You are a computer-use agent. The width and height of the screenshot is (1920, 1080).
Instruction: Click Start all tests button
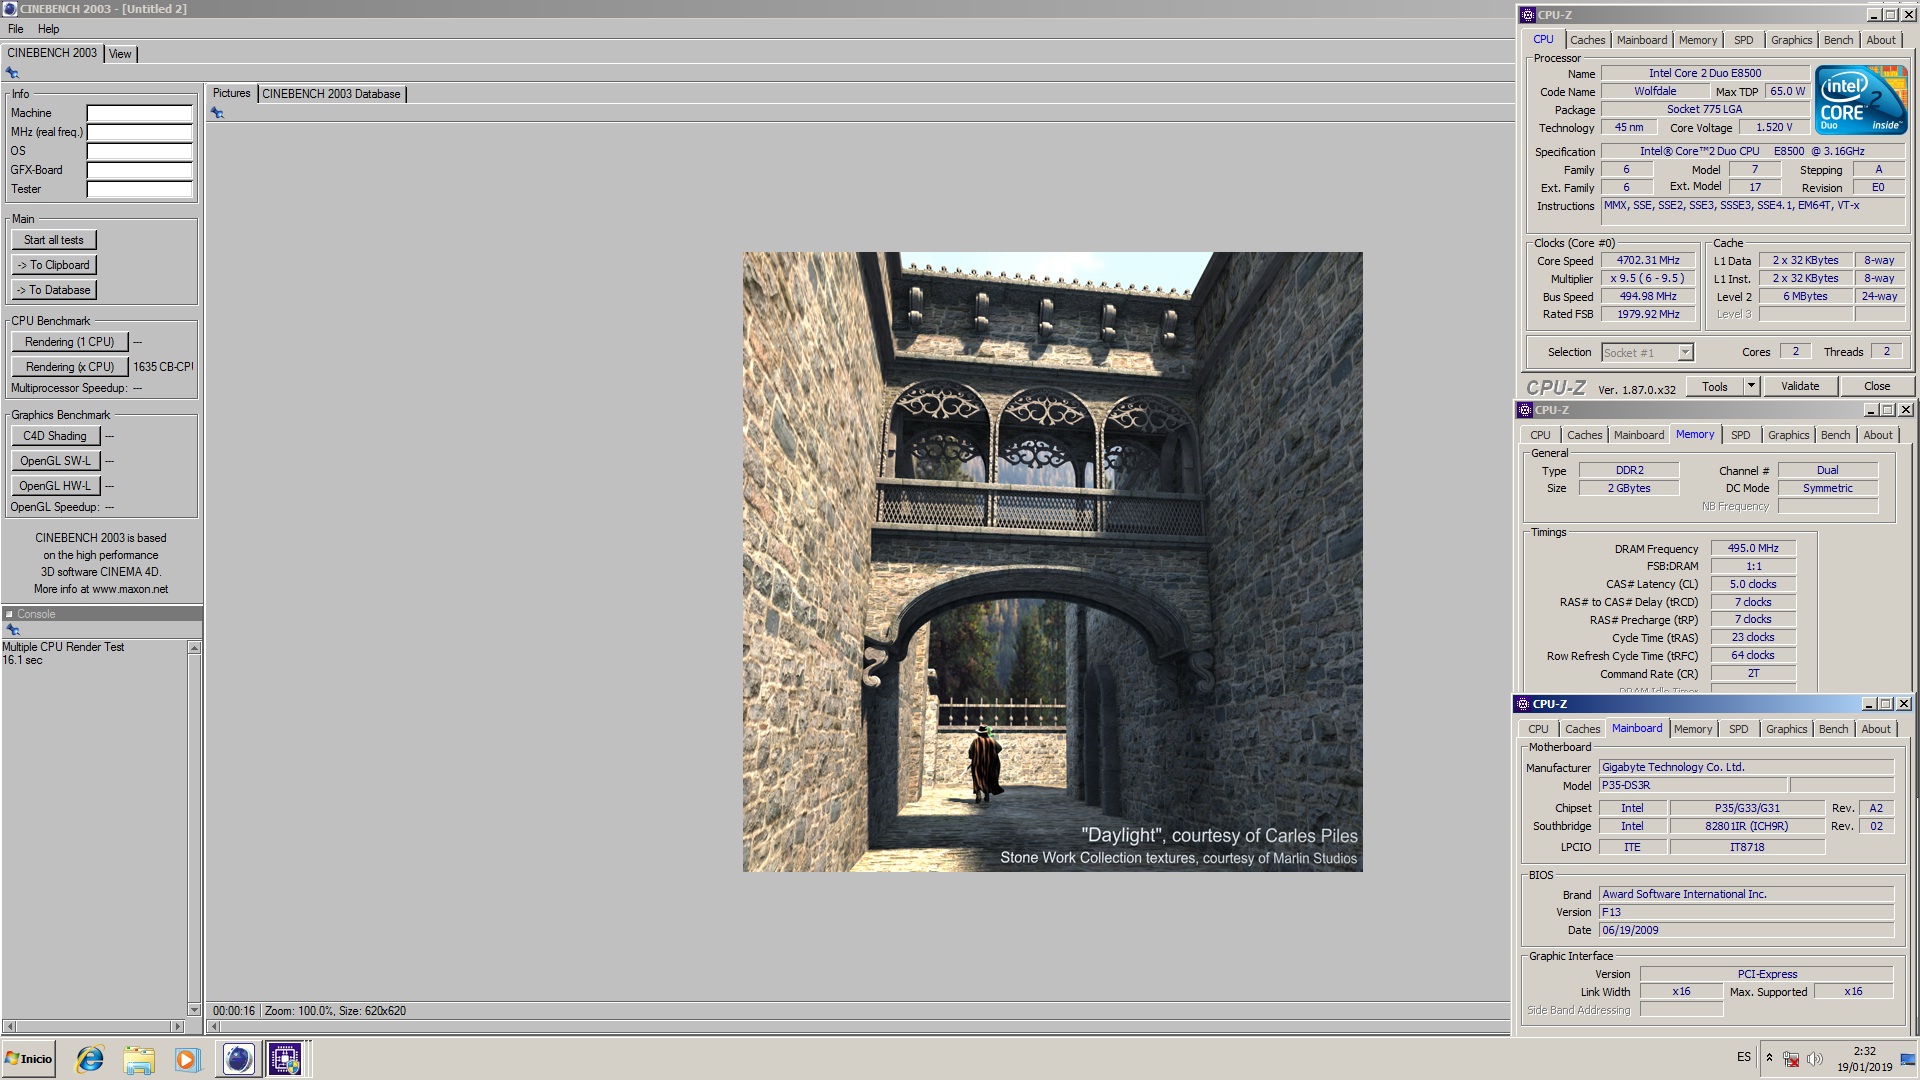coord(54,240)
